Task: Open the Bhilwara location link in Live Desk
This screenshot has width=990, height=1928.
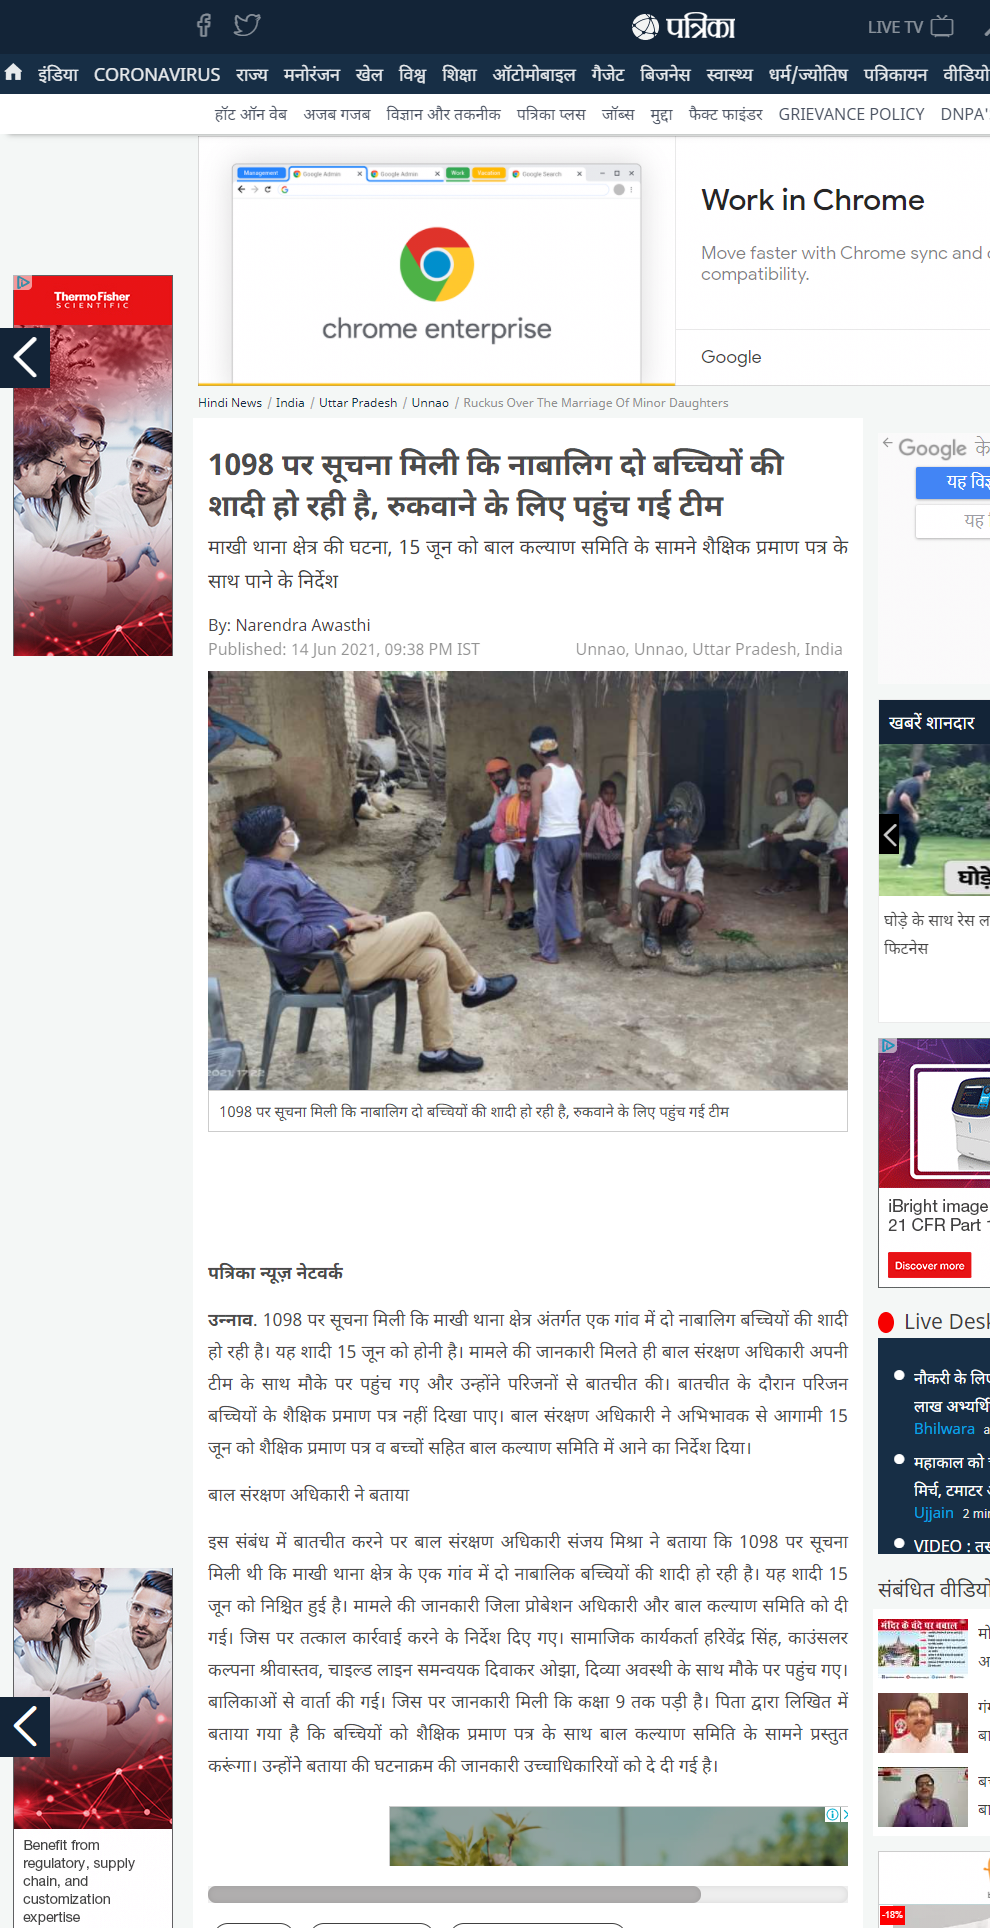Action: click(944, 1429)
